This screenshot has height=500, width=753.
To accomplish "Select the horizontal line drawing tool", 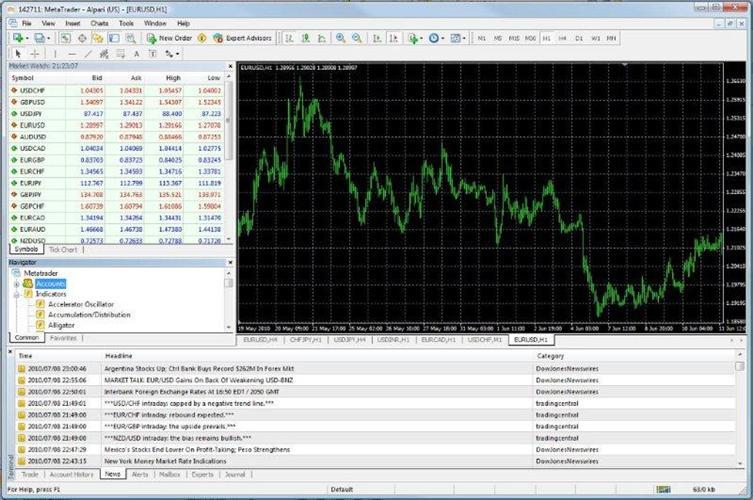I will (72, 54).
